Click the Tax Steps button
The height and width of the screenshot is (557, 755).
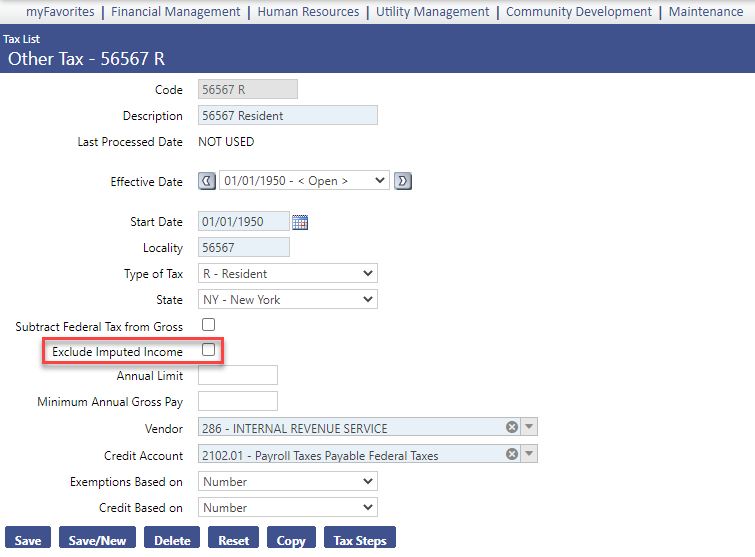click(x=359, y=540)
